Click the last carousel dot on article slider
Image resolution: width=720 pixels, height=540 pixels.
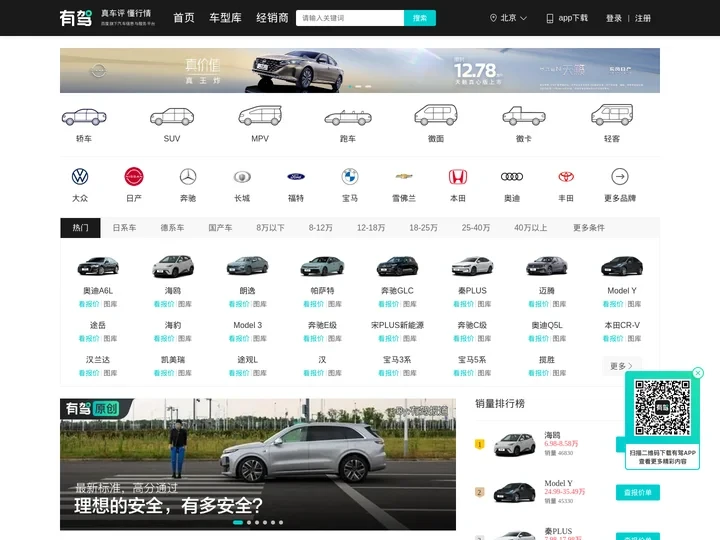281,522
